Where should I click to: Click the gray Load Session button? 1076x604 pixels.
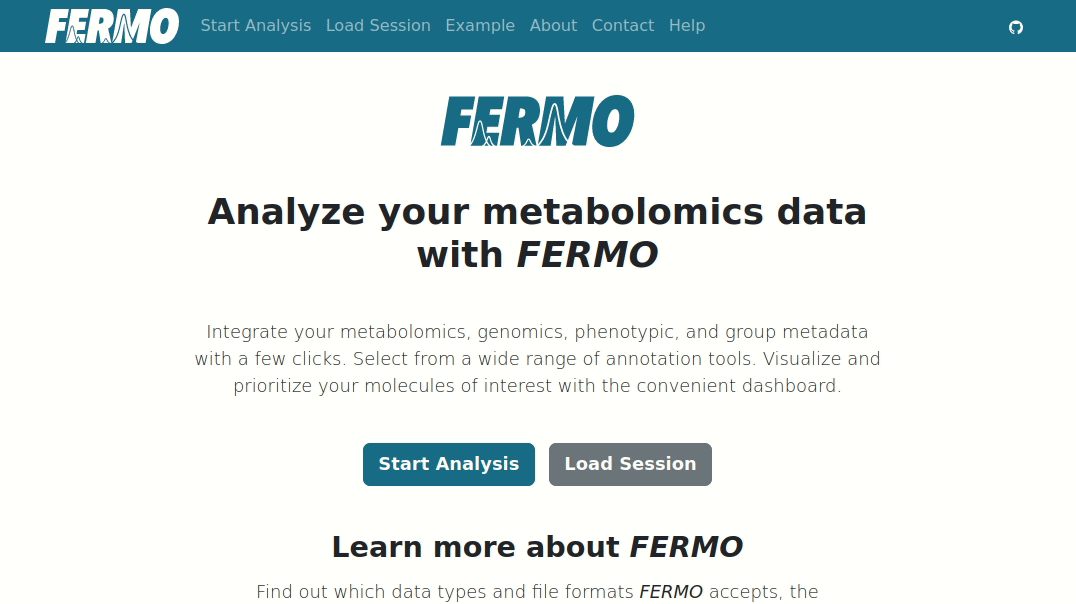[630, 465]
